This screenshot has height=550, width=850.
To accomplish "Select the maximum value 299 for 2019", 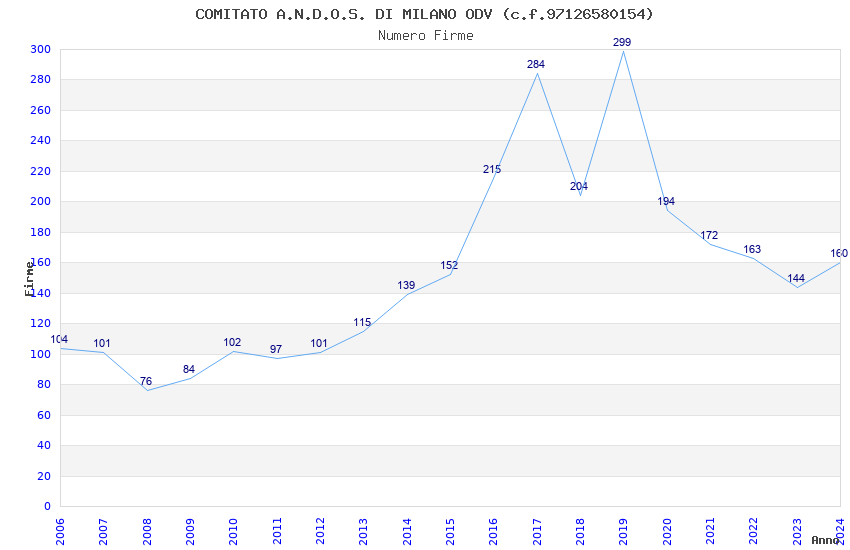I will pyautogui.click(x=622, y=42).
